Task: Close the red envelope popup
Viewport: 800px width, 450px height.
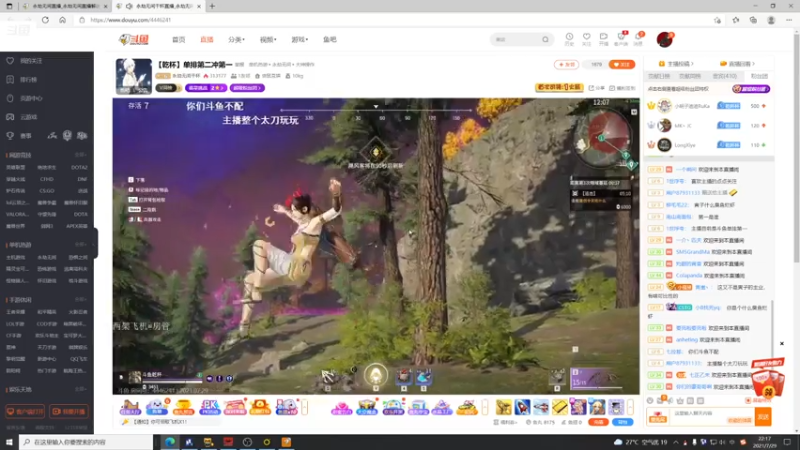Action: pos(782,343)
